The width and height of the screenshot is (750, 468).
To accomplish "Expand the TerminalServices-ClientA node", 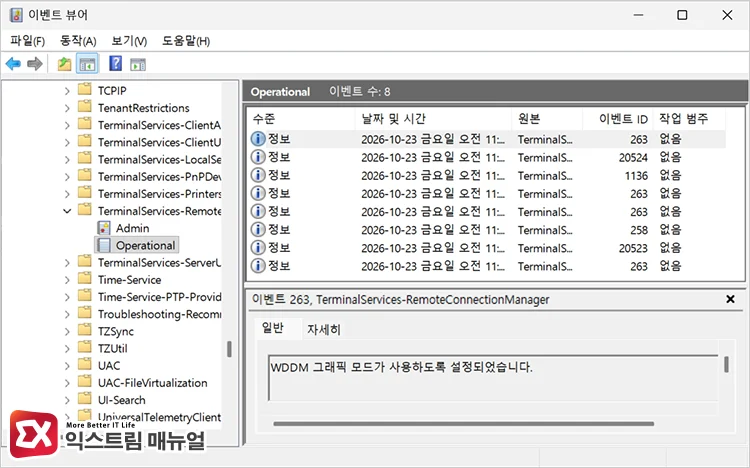I will 67,125.
